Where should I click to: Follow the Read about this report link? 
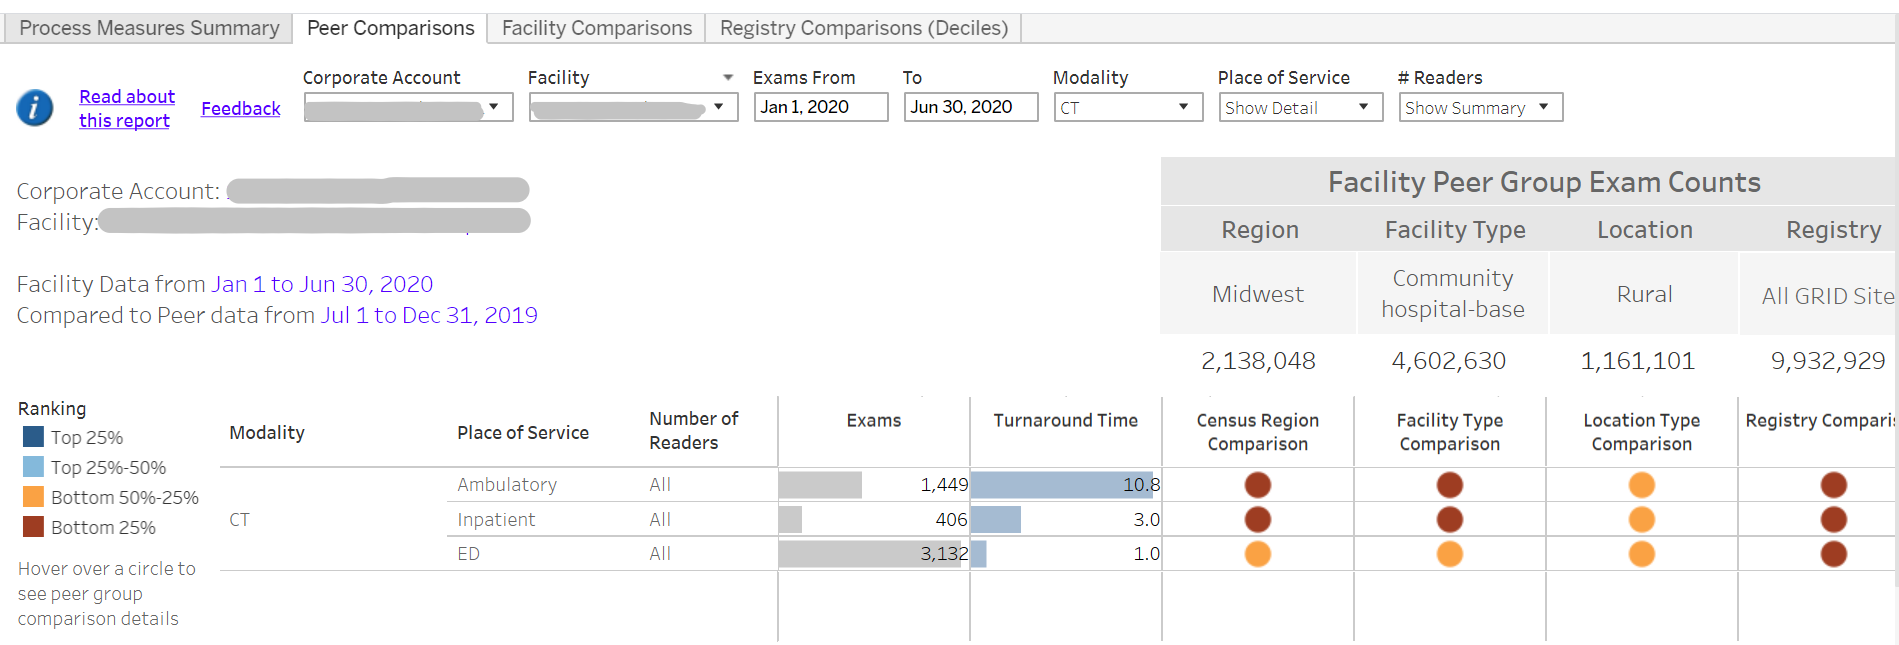click(x=127, y=108)
